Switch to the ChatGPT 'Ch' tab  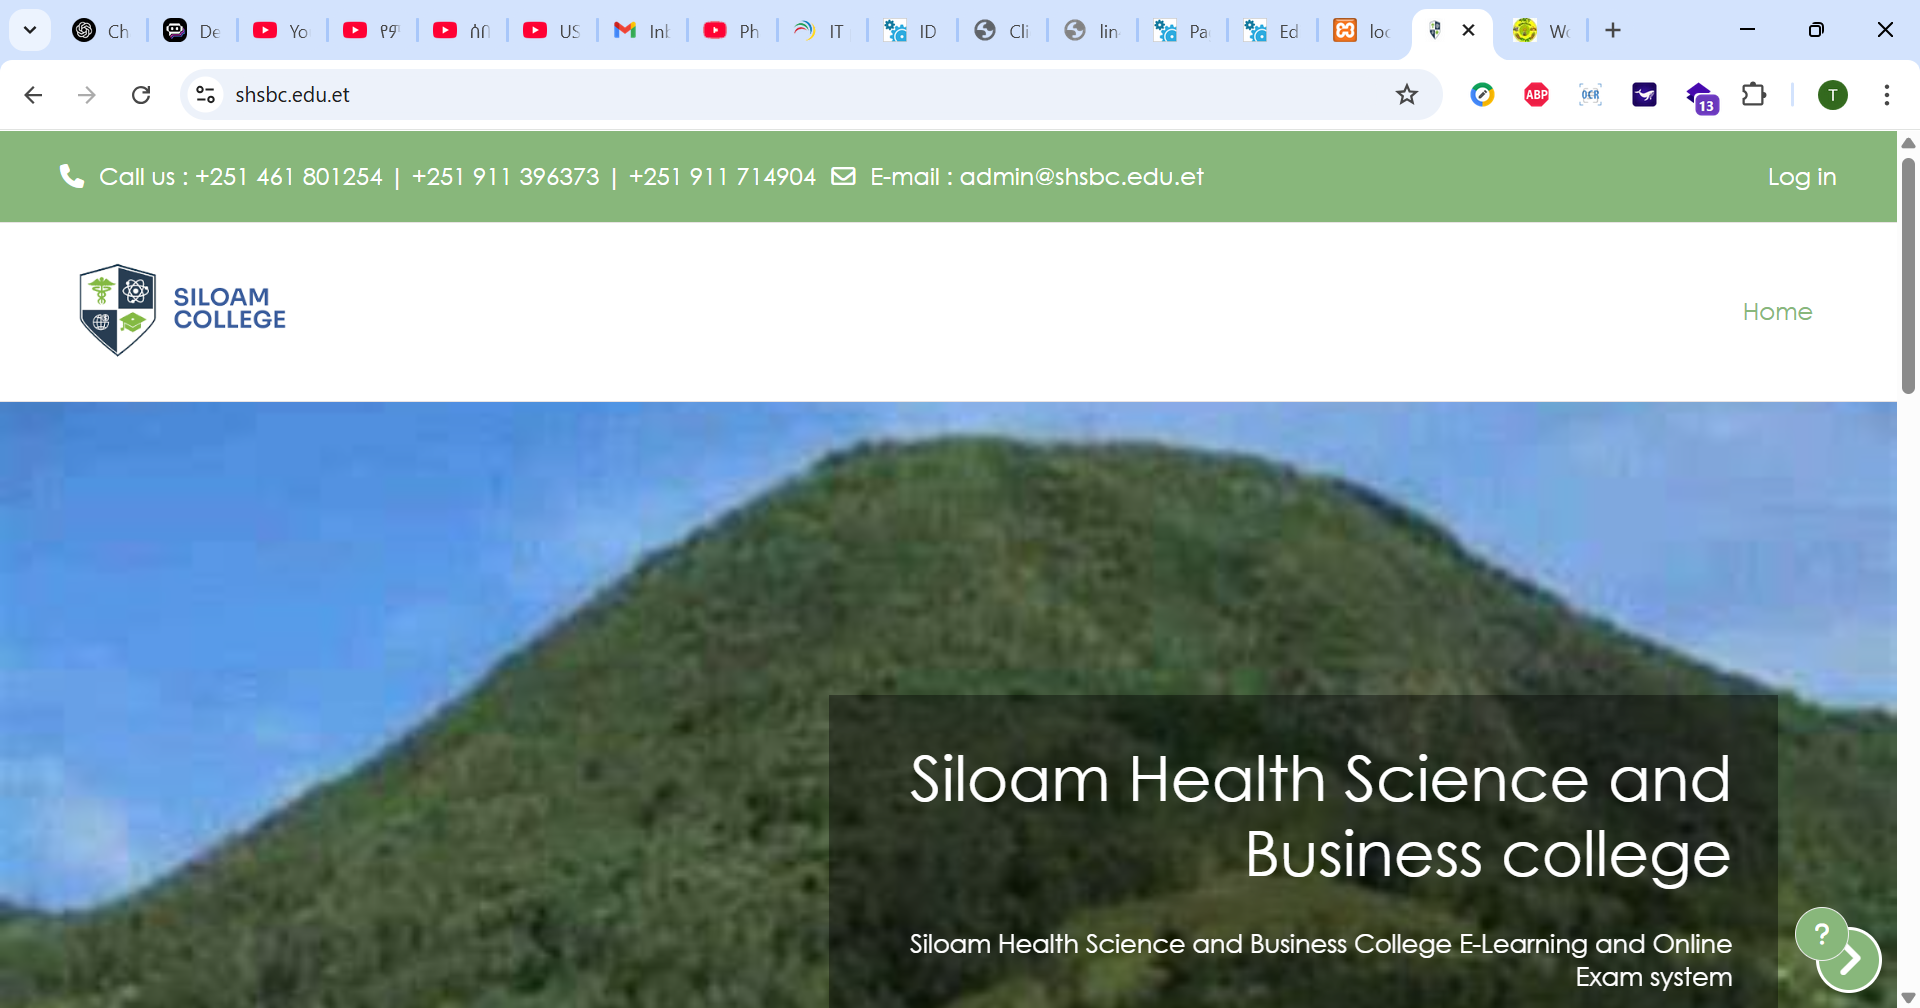tap(102, 31)
